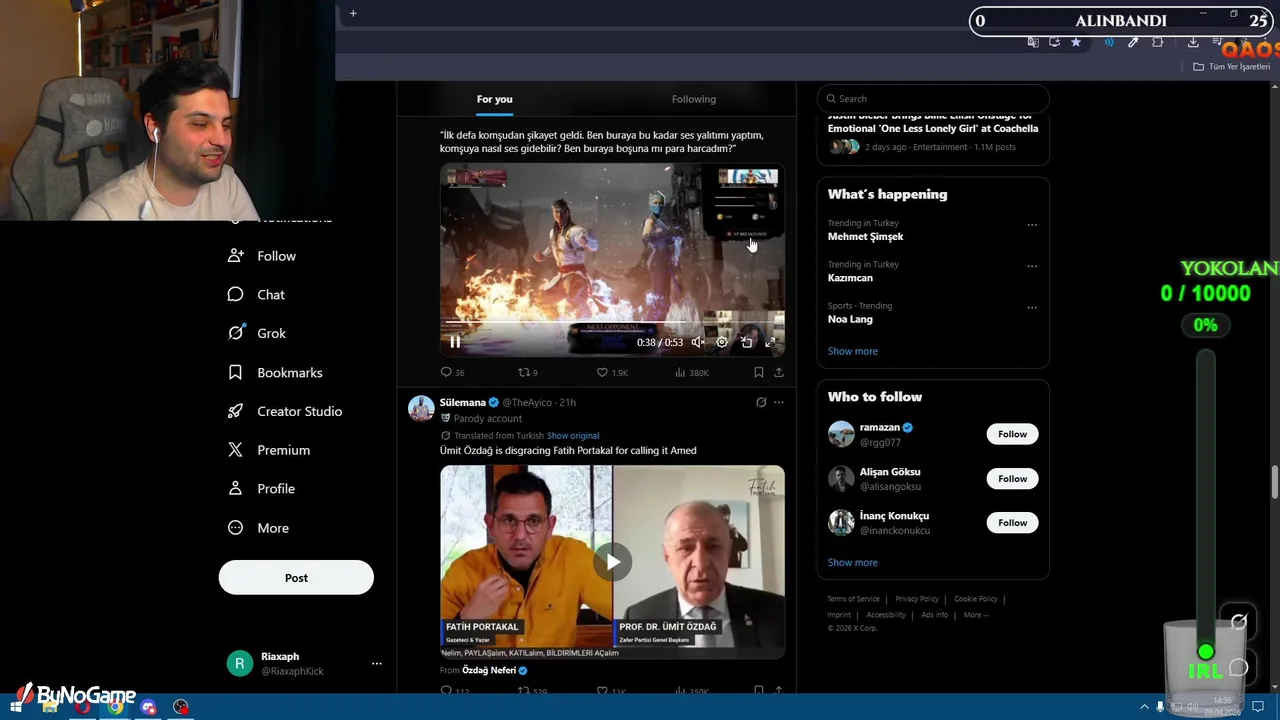Open the Premium page
1280x720 pixels.
coord(269,450)
